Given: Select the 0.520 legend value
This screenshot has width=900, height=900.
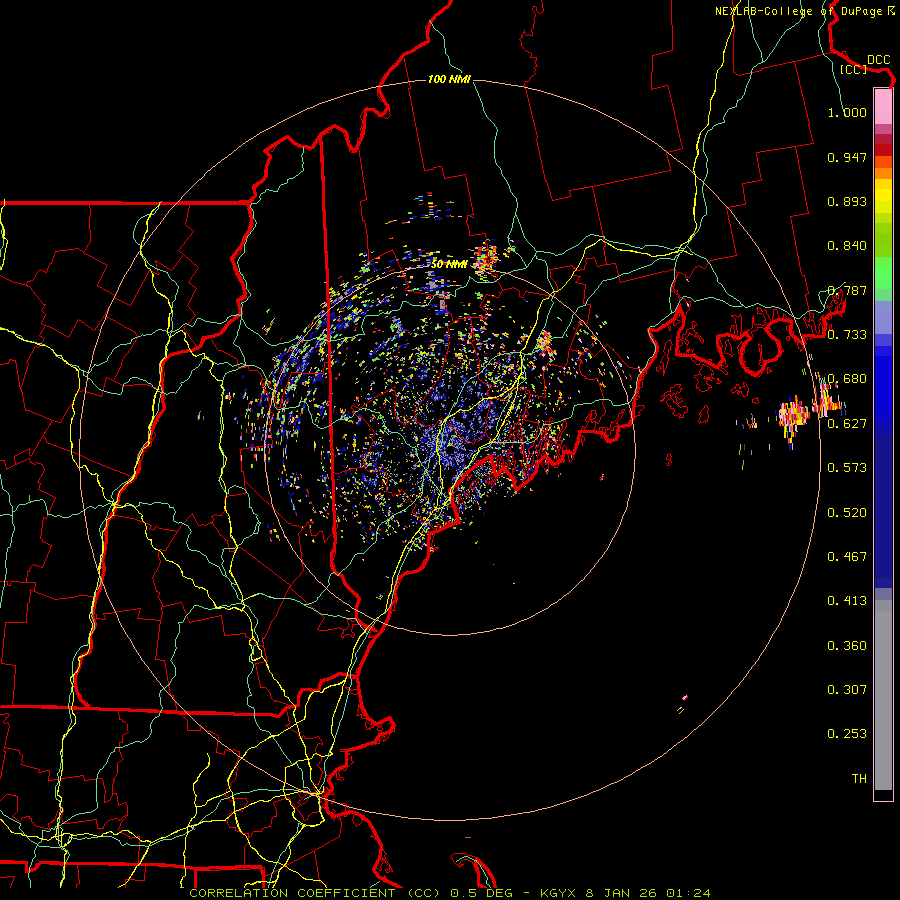Looking at the screenshot, I should click(x=847, y=513).
